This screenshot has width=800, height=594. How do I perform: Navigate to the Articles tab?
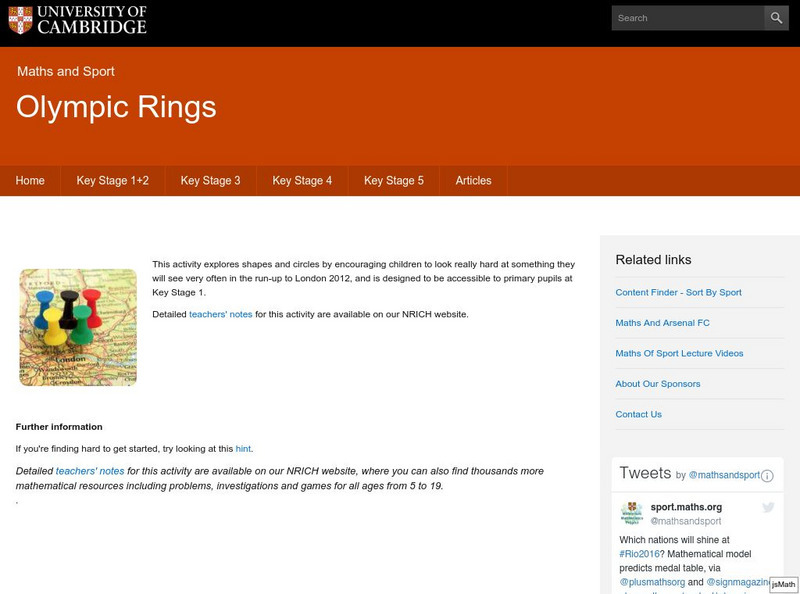pyautogui.click(x=473, y=181)
